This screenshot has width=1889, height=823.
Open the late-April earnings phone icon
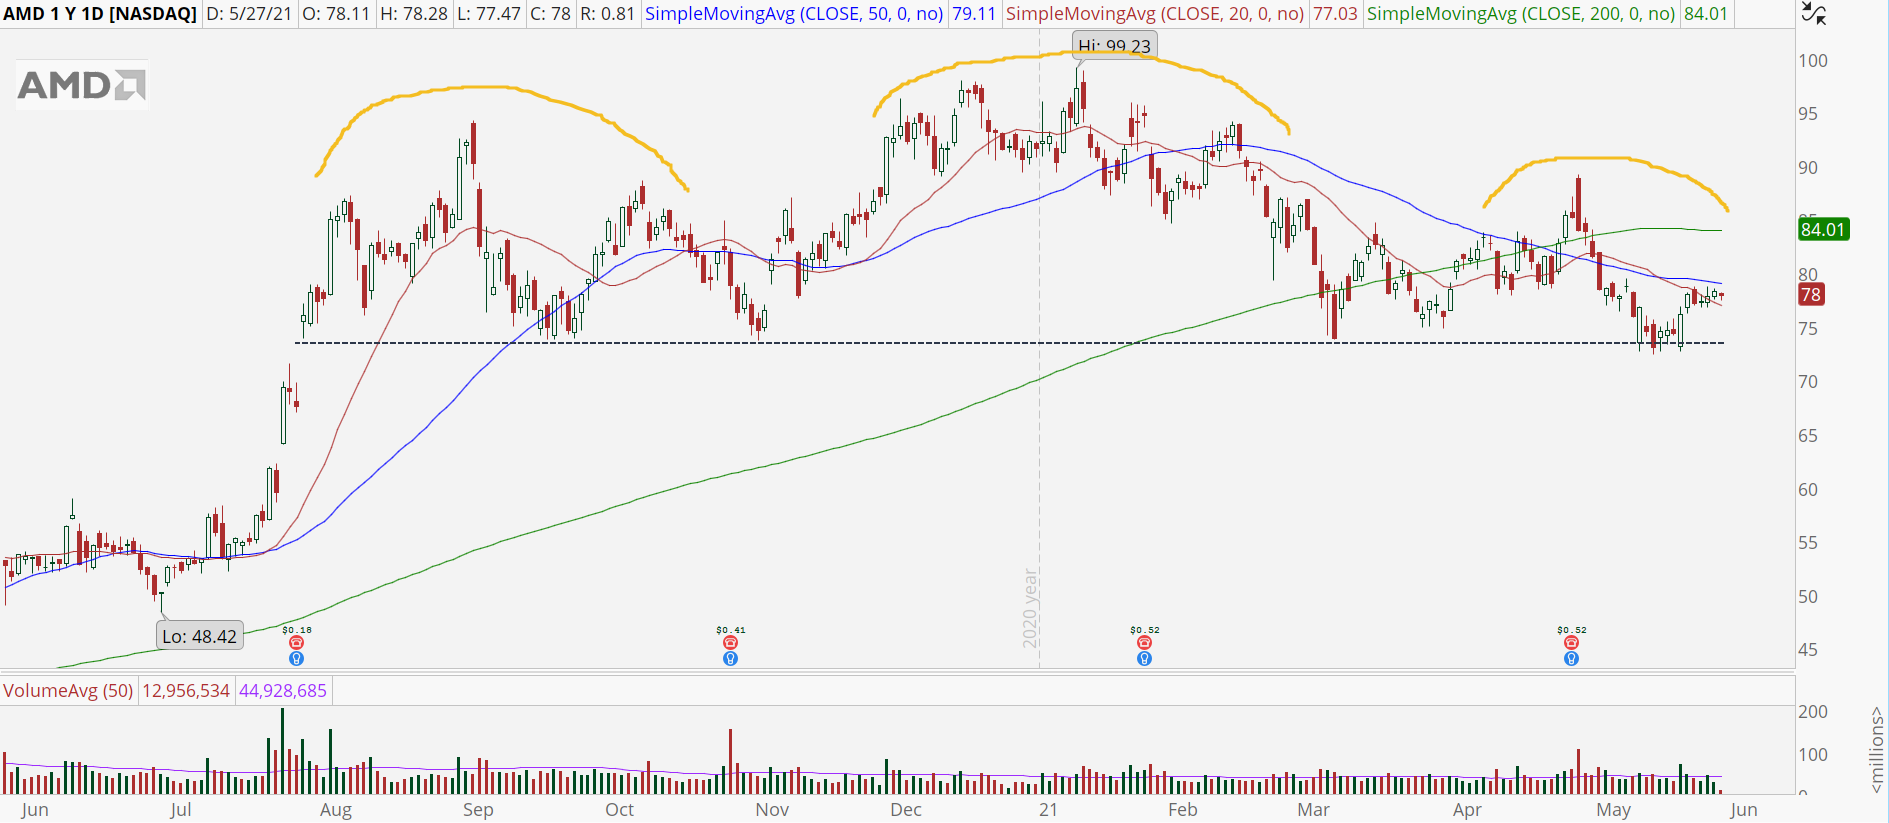click(1571, 643)
